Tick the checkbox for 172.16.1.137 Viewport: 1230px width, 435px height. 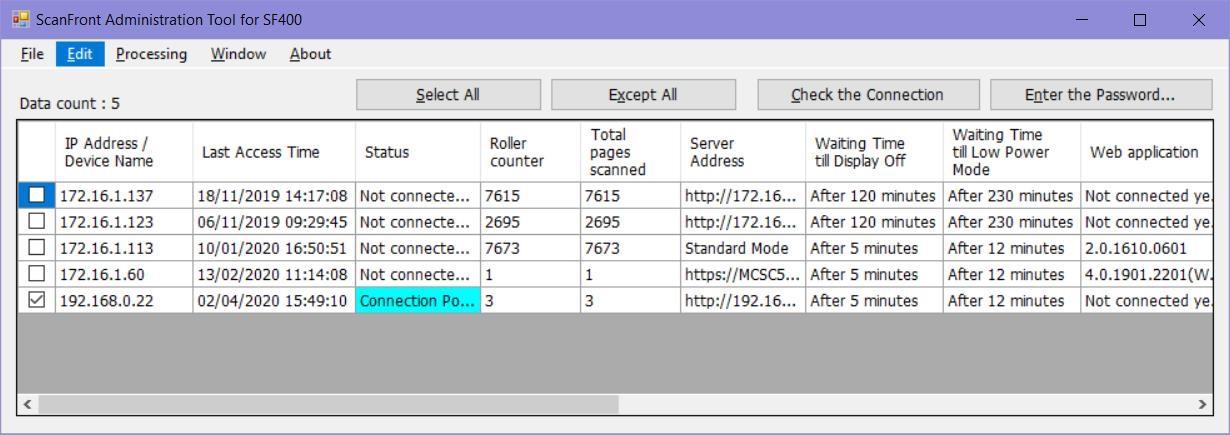click(x=36, y=196)
